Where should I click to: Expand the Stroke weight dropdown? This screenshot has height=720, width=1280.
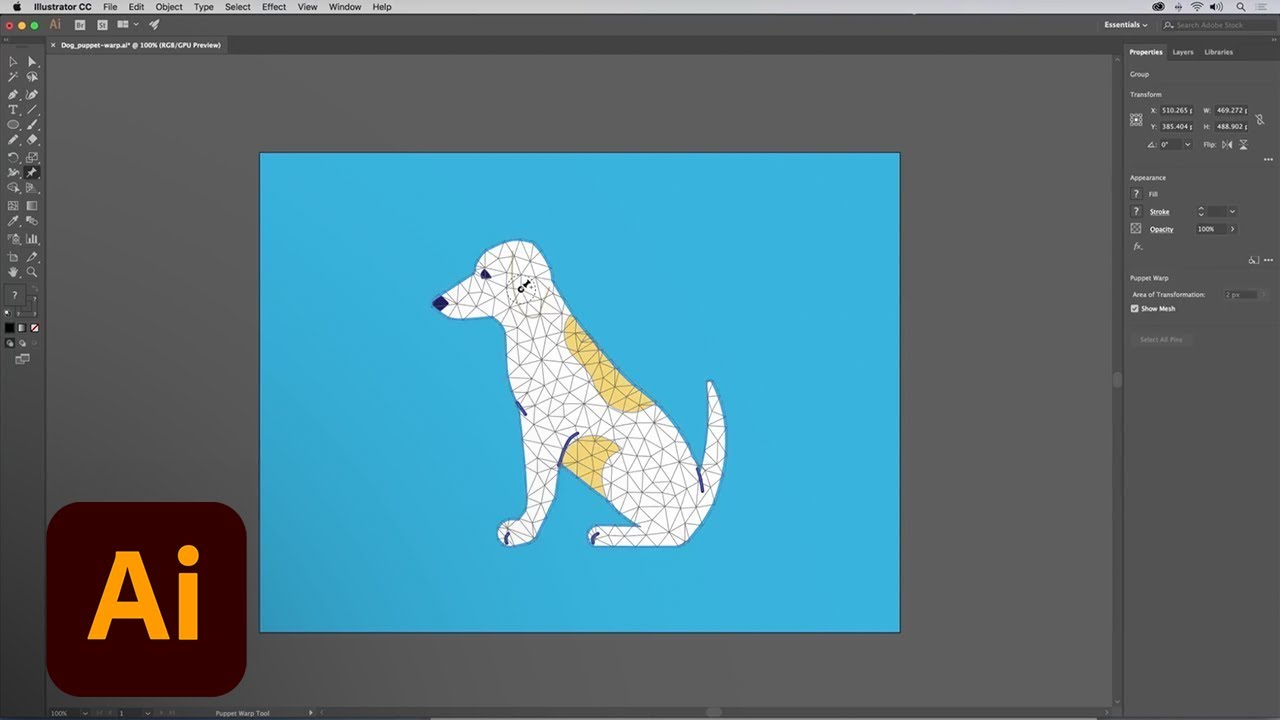click(x=1231, y=211)
